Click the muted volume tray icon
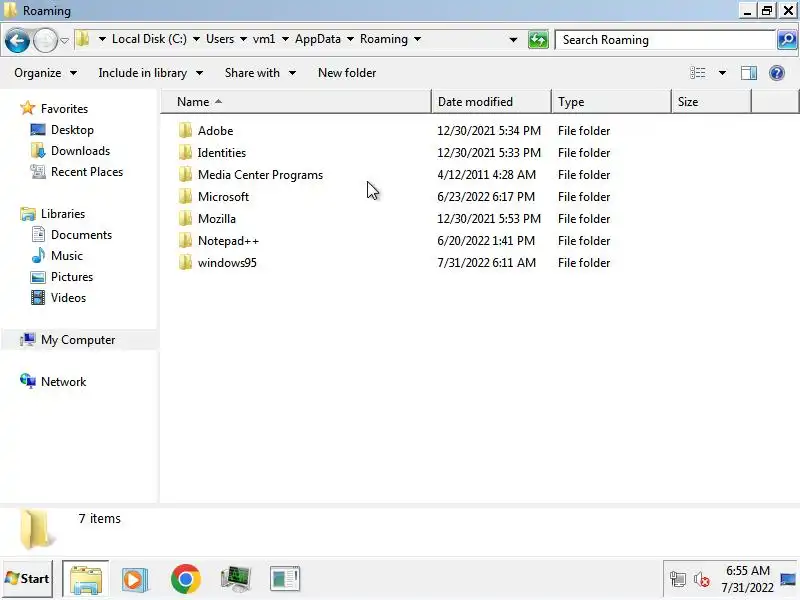This screenshot has height=600, width=800. click(x=702, y=579)
